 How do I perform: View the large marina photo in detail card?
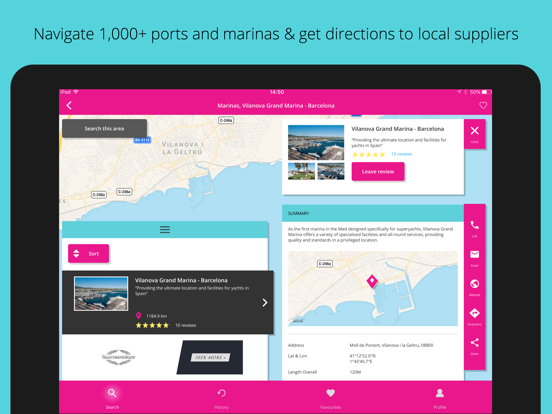316,142
